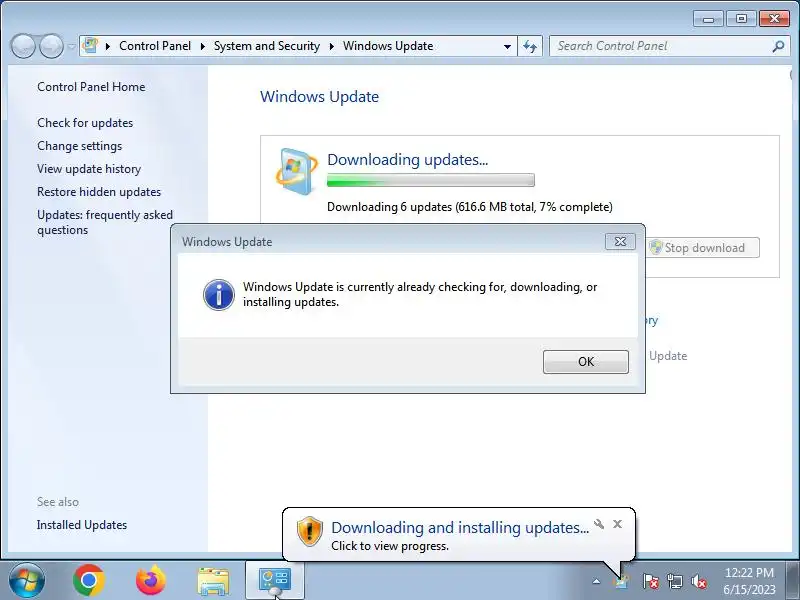The image size is (800, 600).
Task: Click the Back navigation arrow
Action: [x=23, y=46]
